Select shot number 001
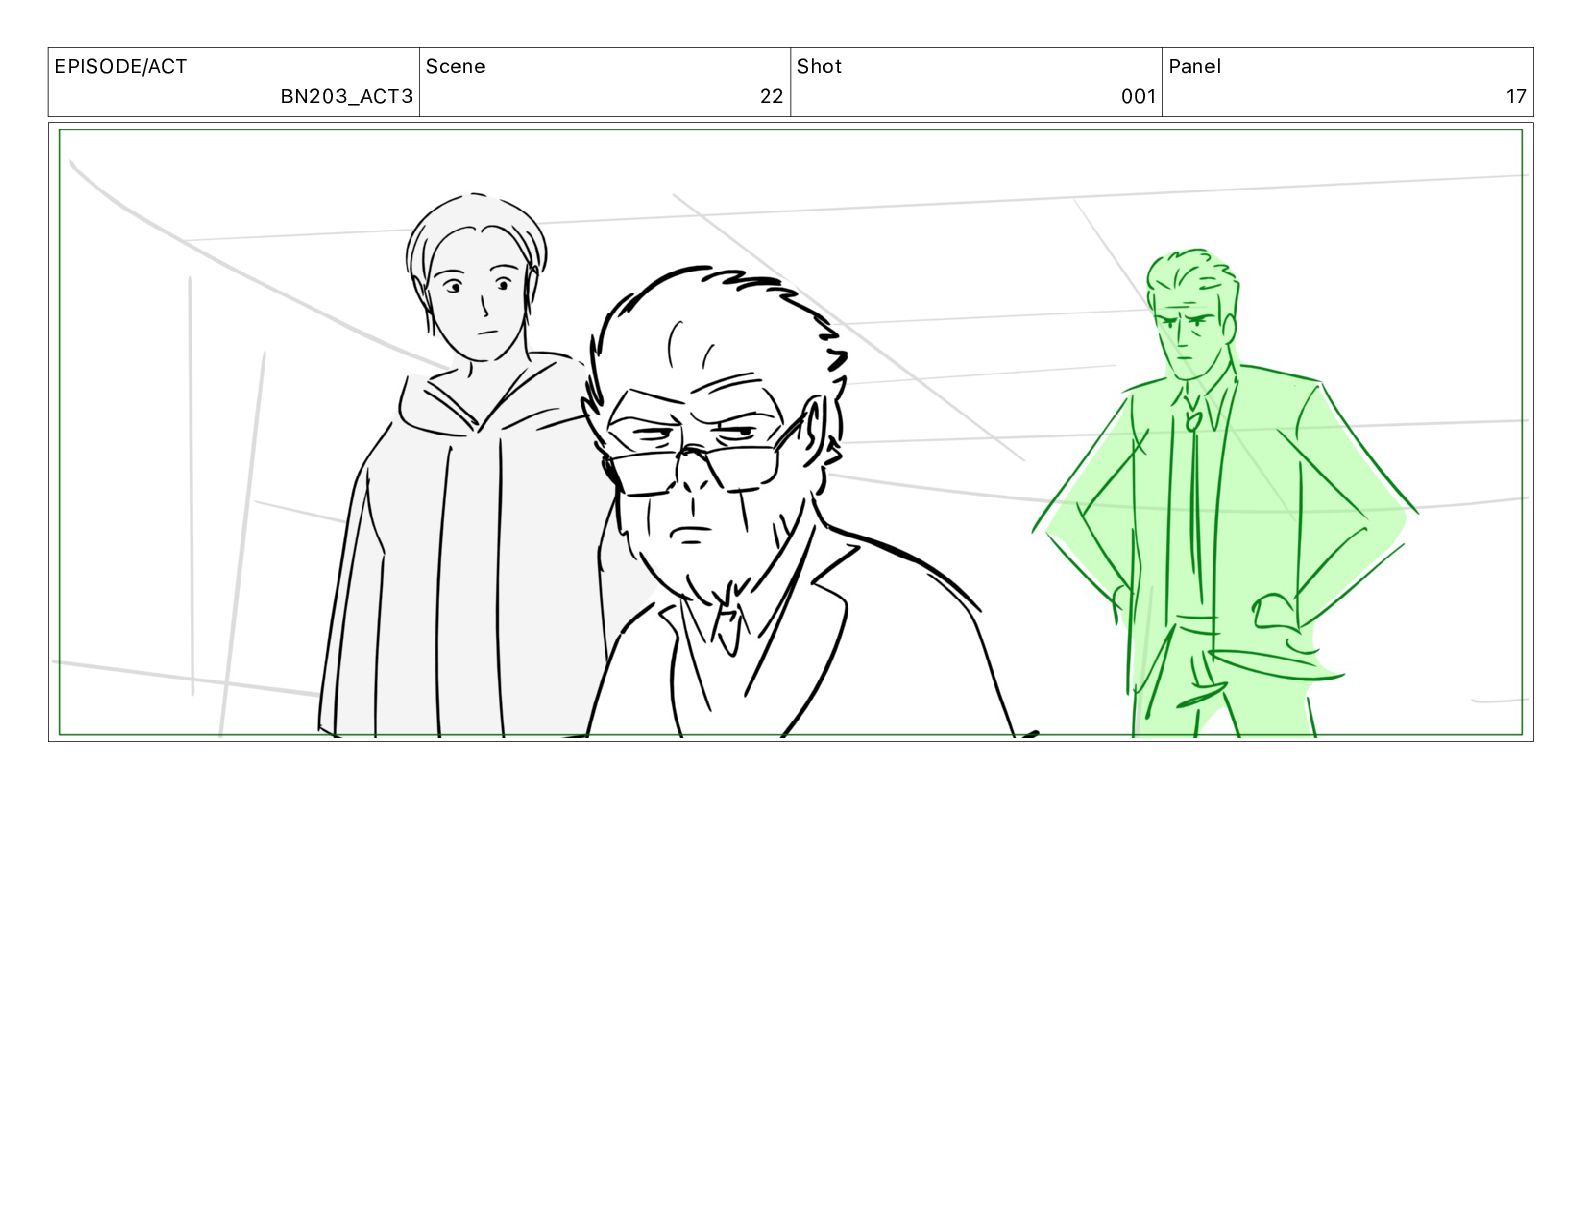Image resolution: width=1584 pixels, height=1224 pixels. 1138,97
